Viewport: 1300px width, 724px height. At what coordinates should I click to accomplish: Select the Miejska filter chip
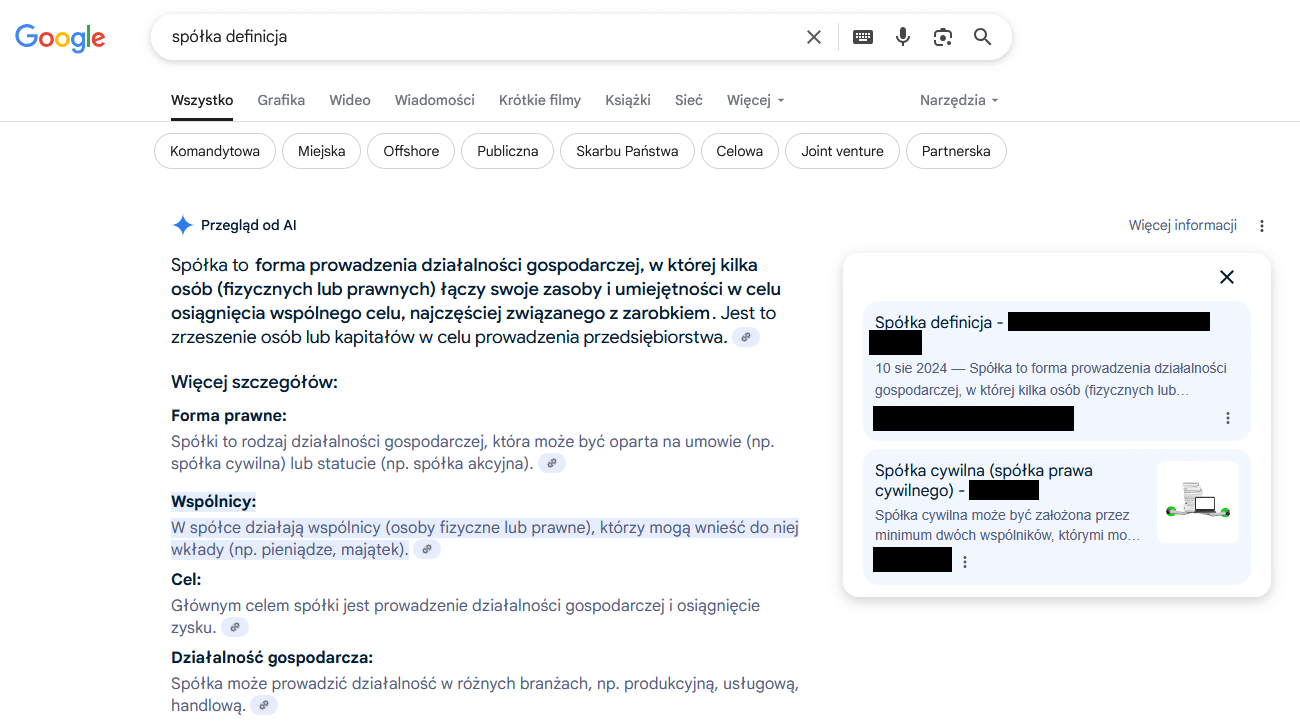click(x=321, y=151)
